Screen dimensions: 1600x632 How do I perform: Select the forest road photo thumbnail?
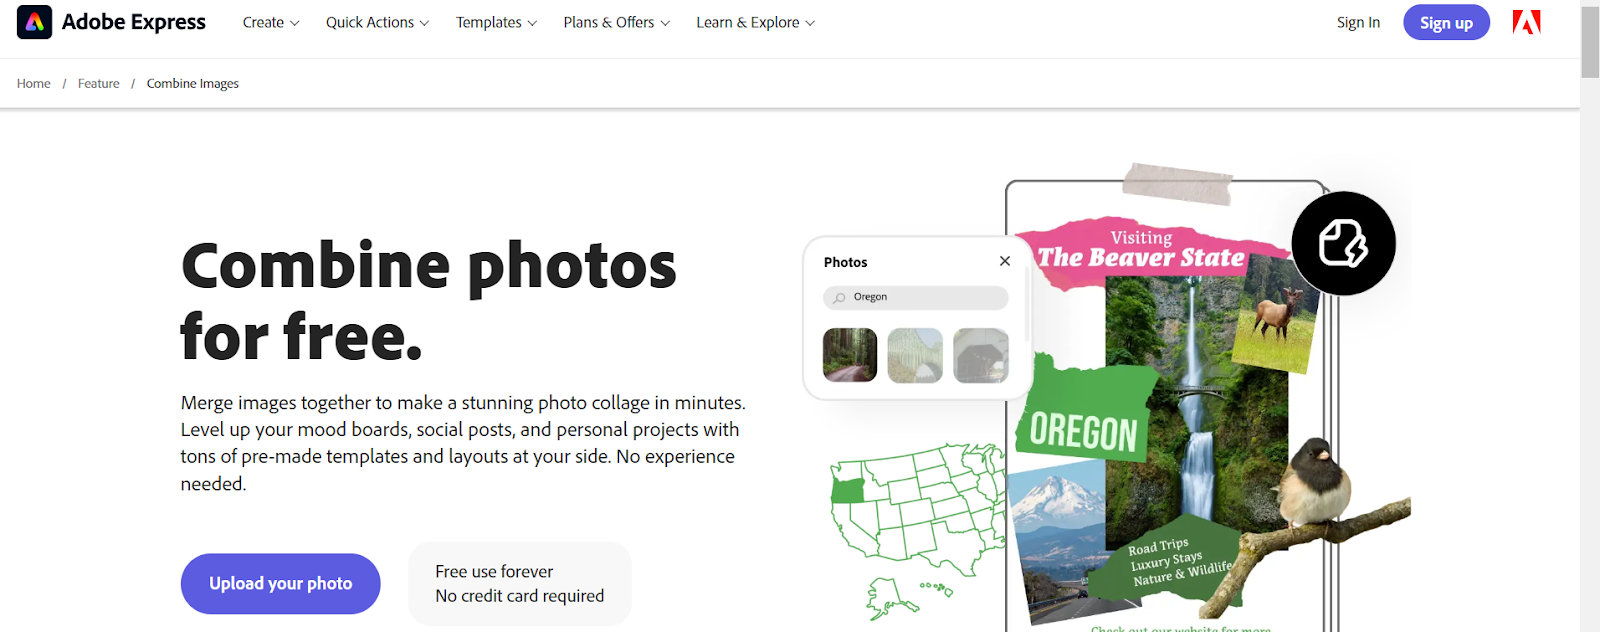850,355
